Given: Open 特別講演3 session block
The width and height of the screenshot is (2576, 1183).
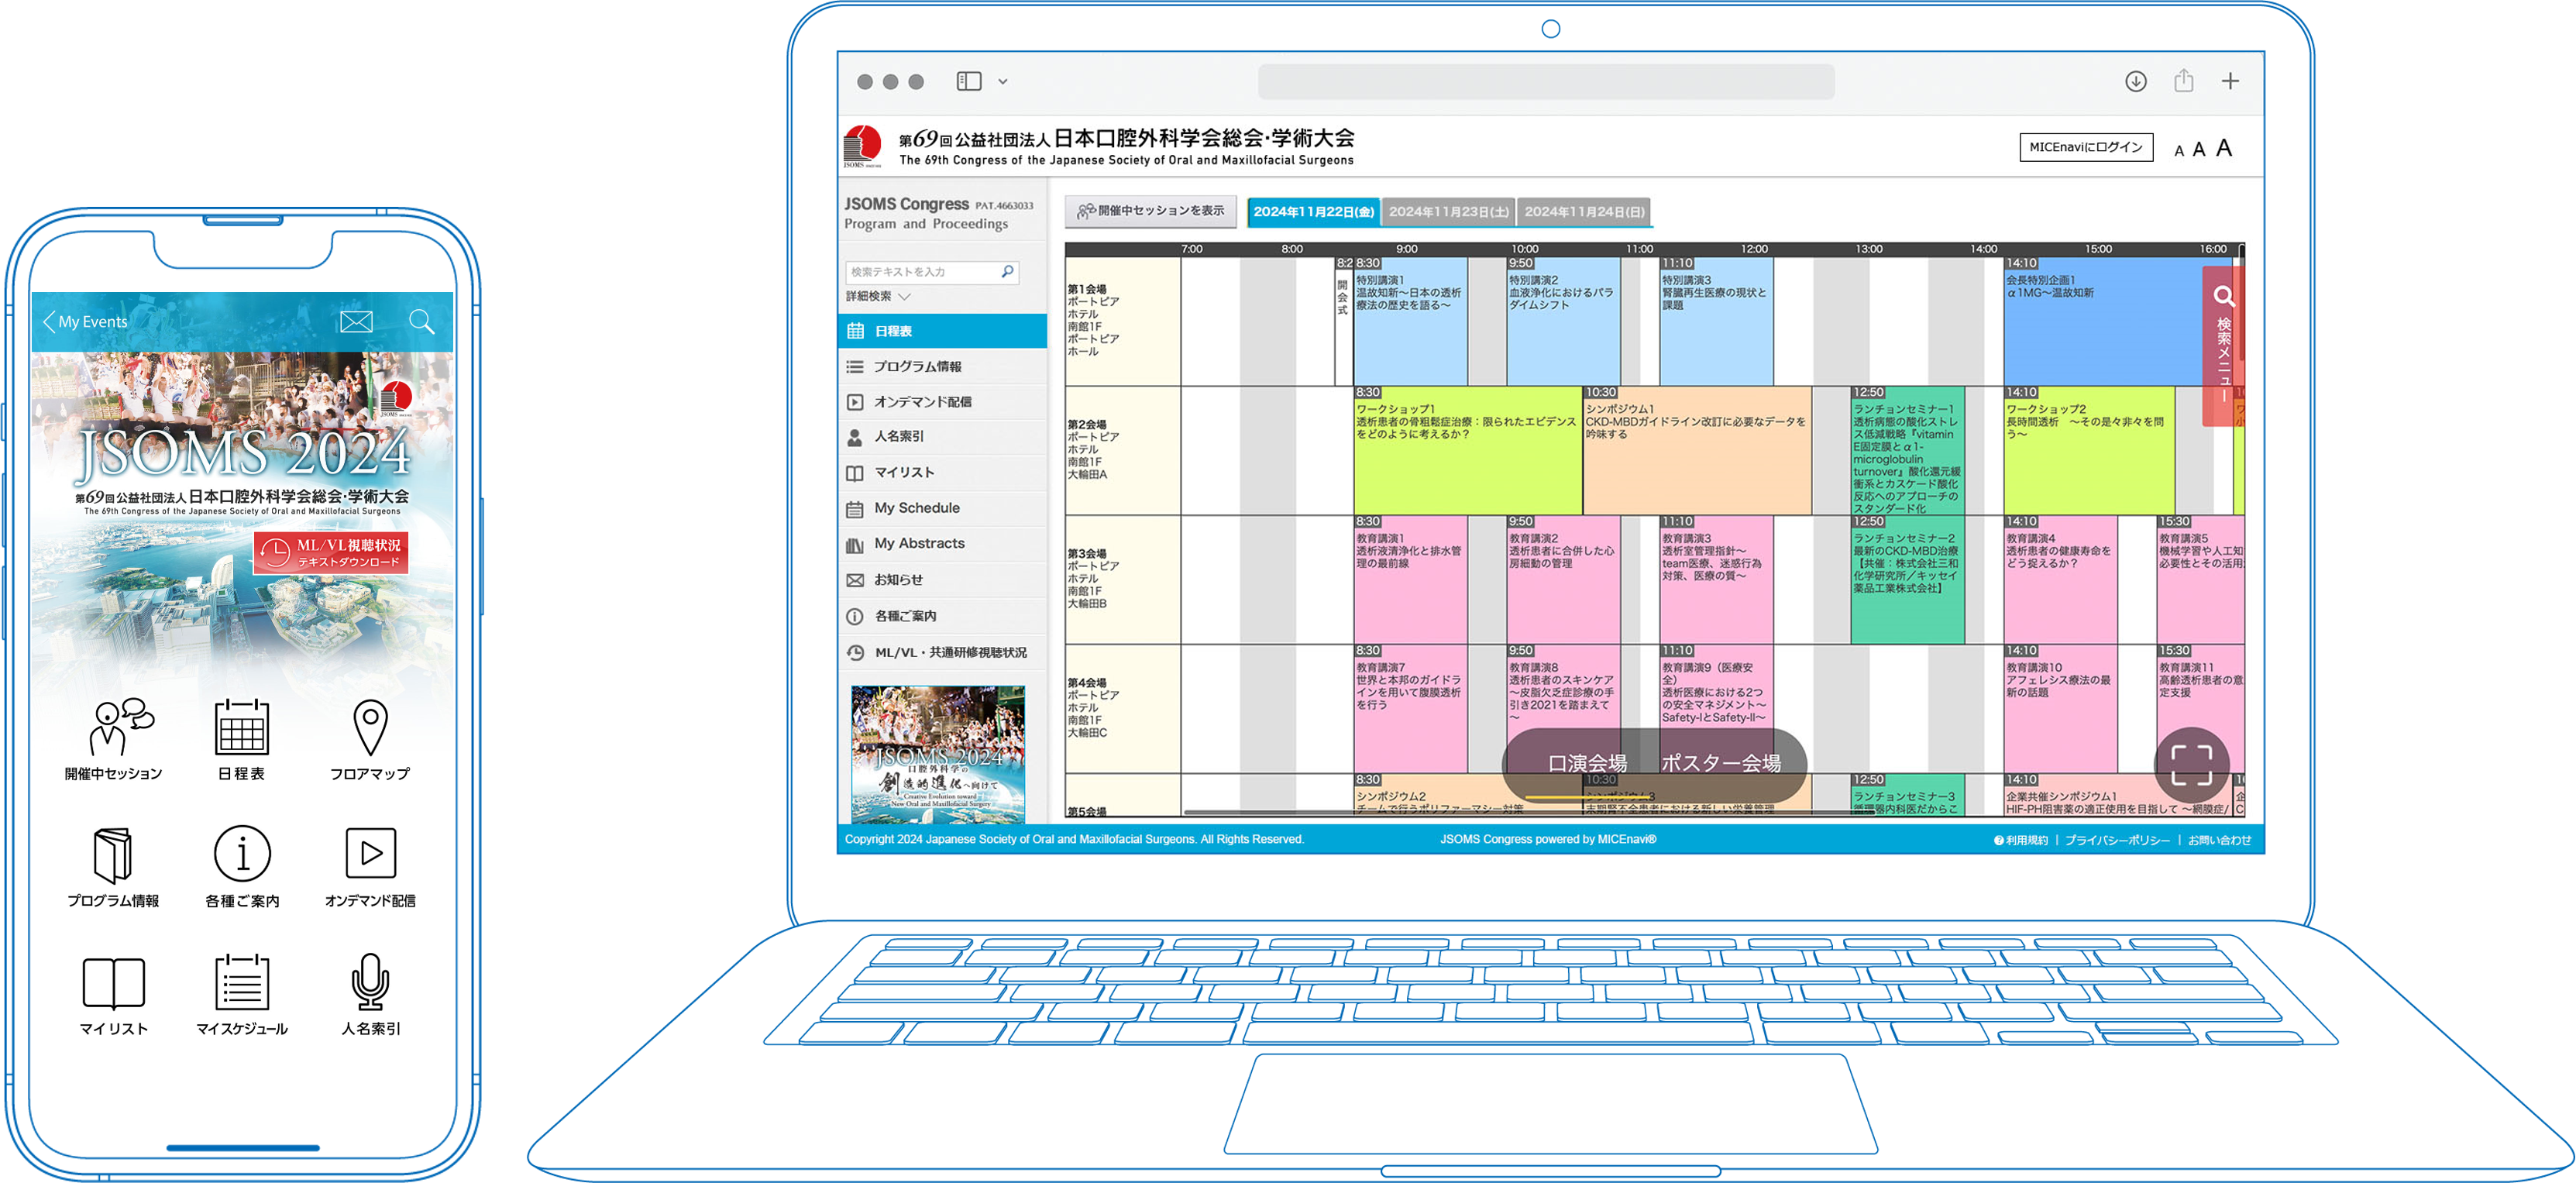Looking at the screenshot, I should point(1716,322).
